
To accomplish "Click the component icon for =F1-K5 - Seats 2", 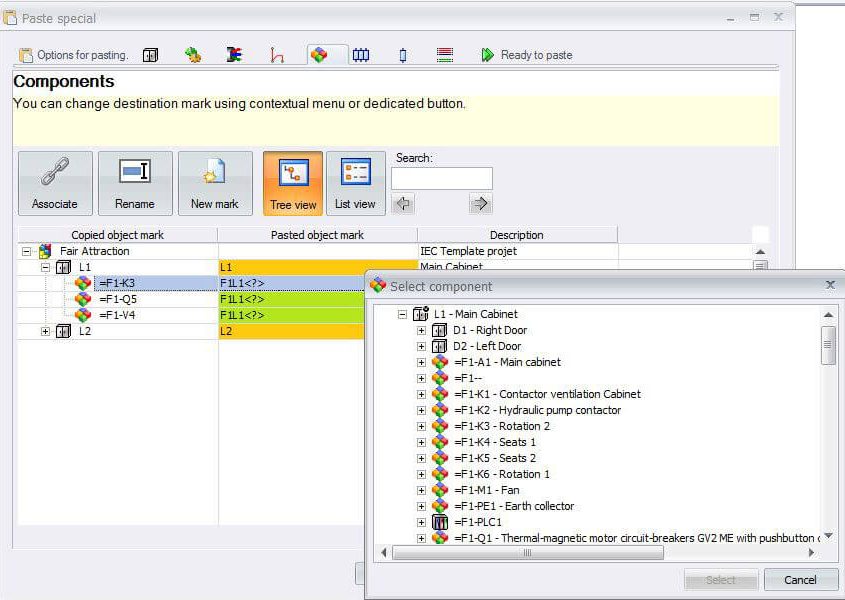I will 440,458.
